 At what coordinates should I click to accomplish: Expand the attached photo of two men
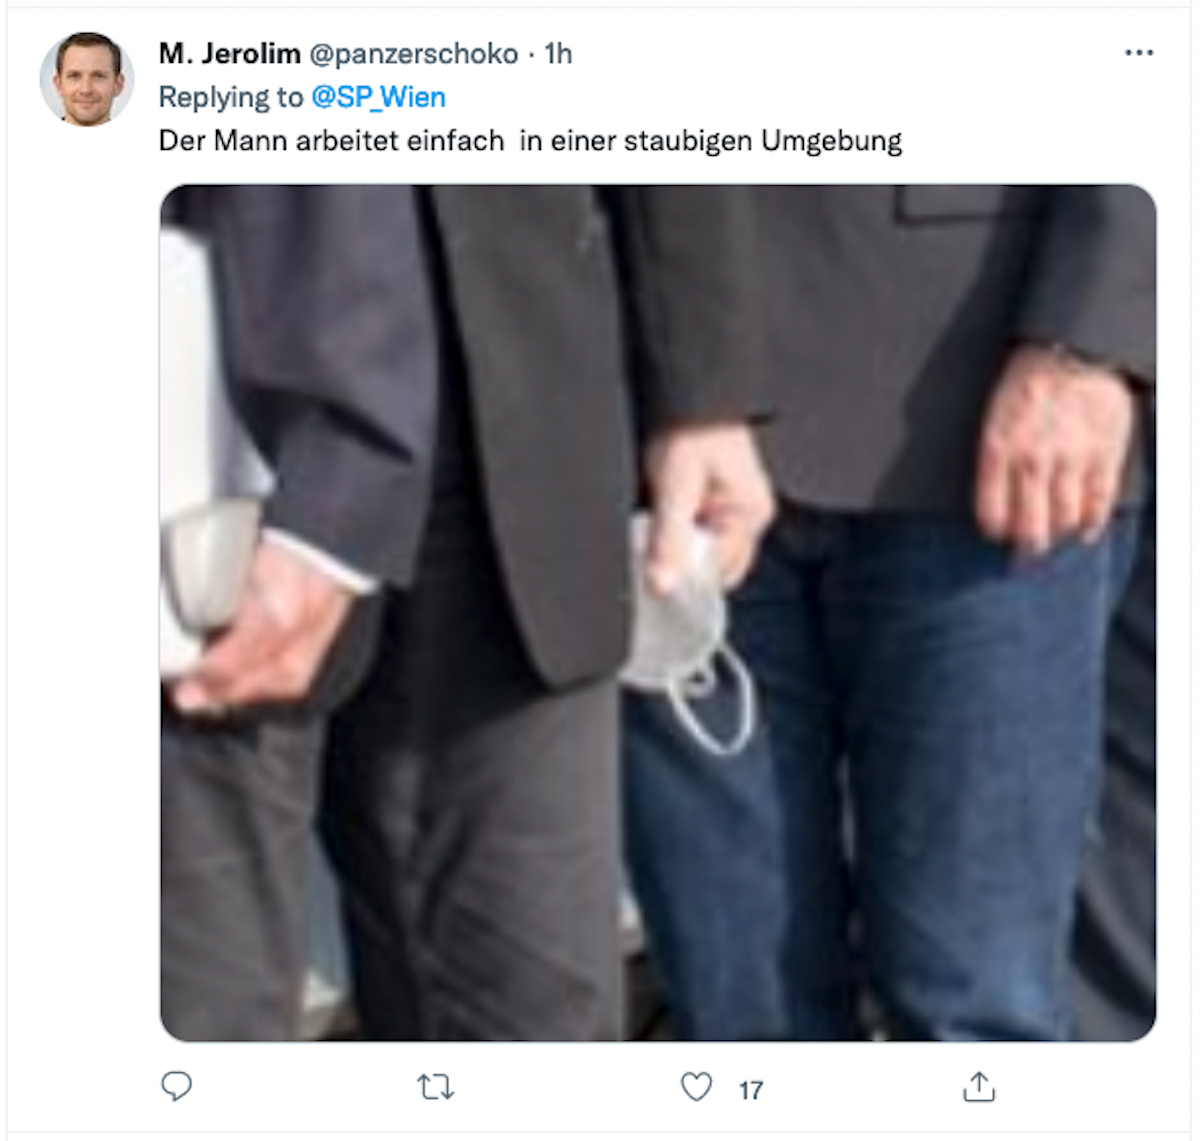click(x=658, y=613)
